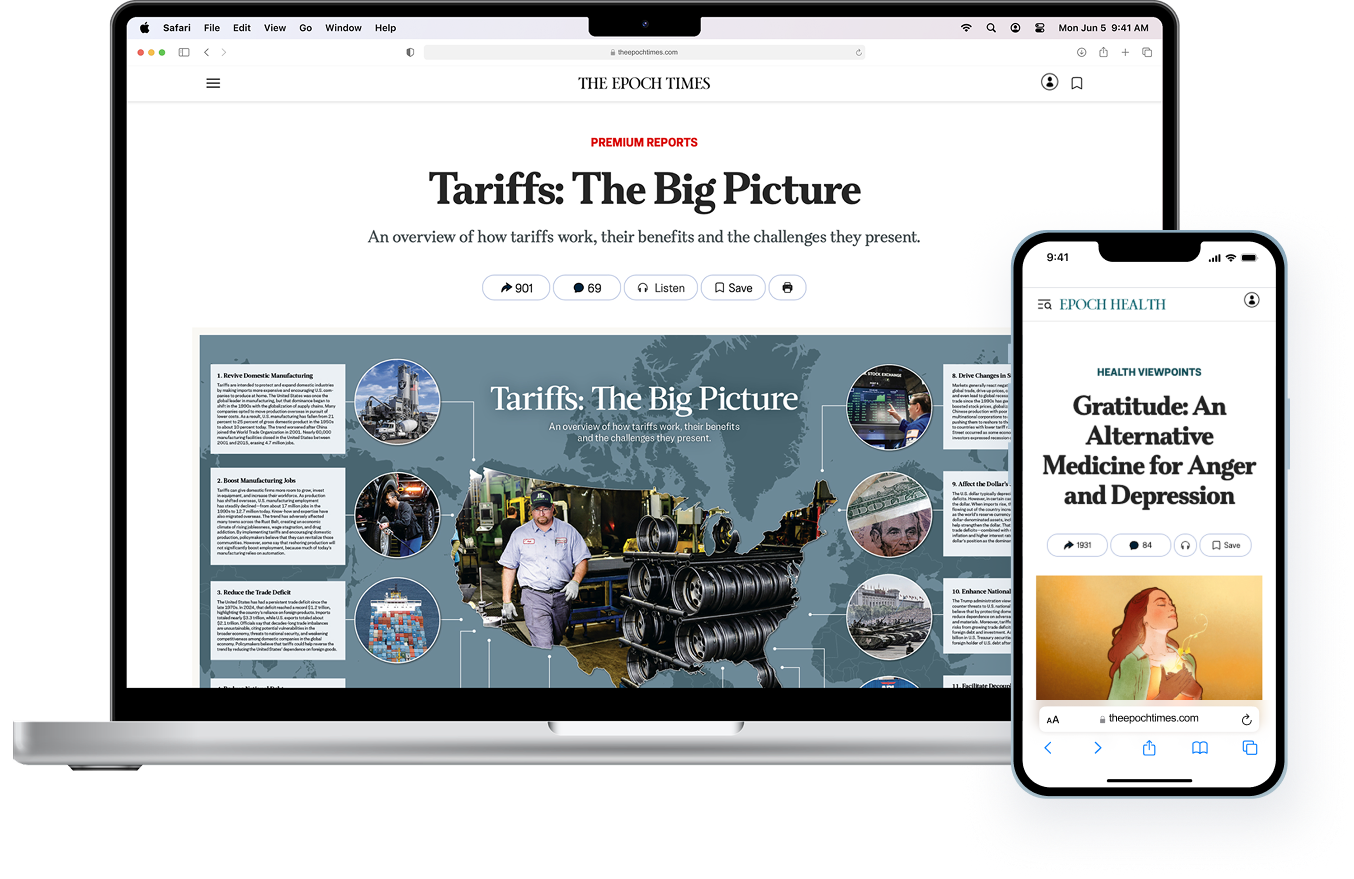Click the Save button on the Tariffs article
This screenshot has width=1354, height=879.
(733, 288)
